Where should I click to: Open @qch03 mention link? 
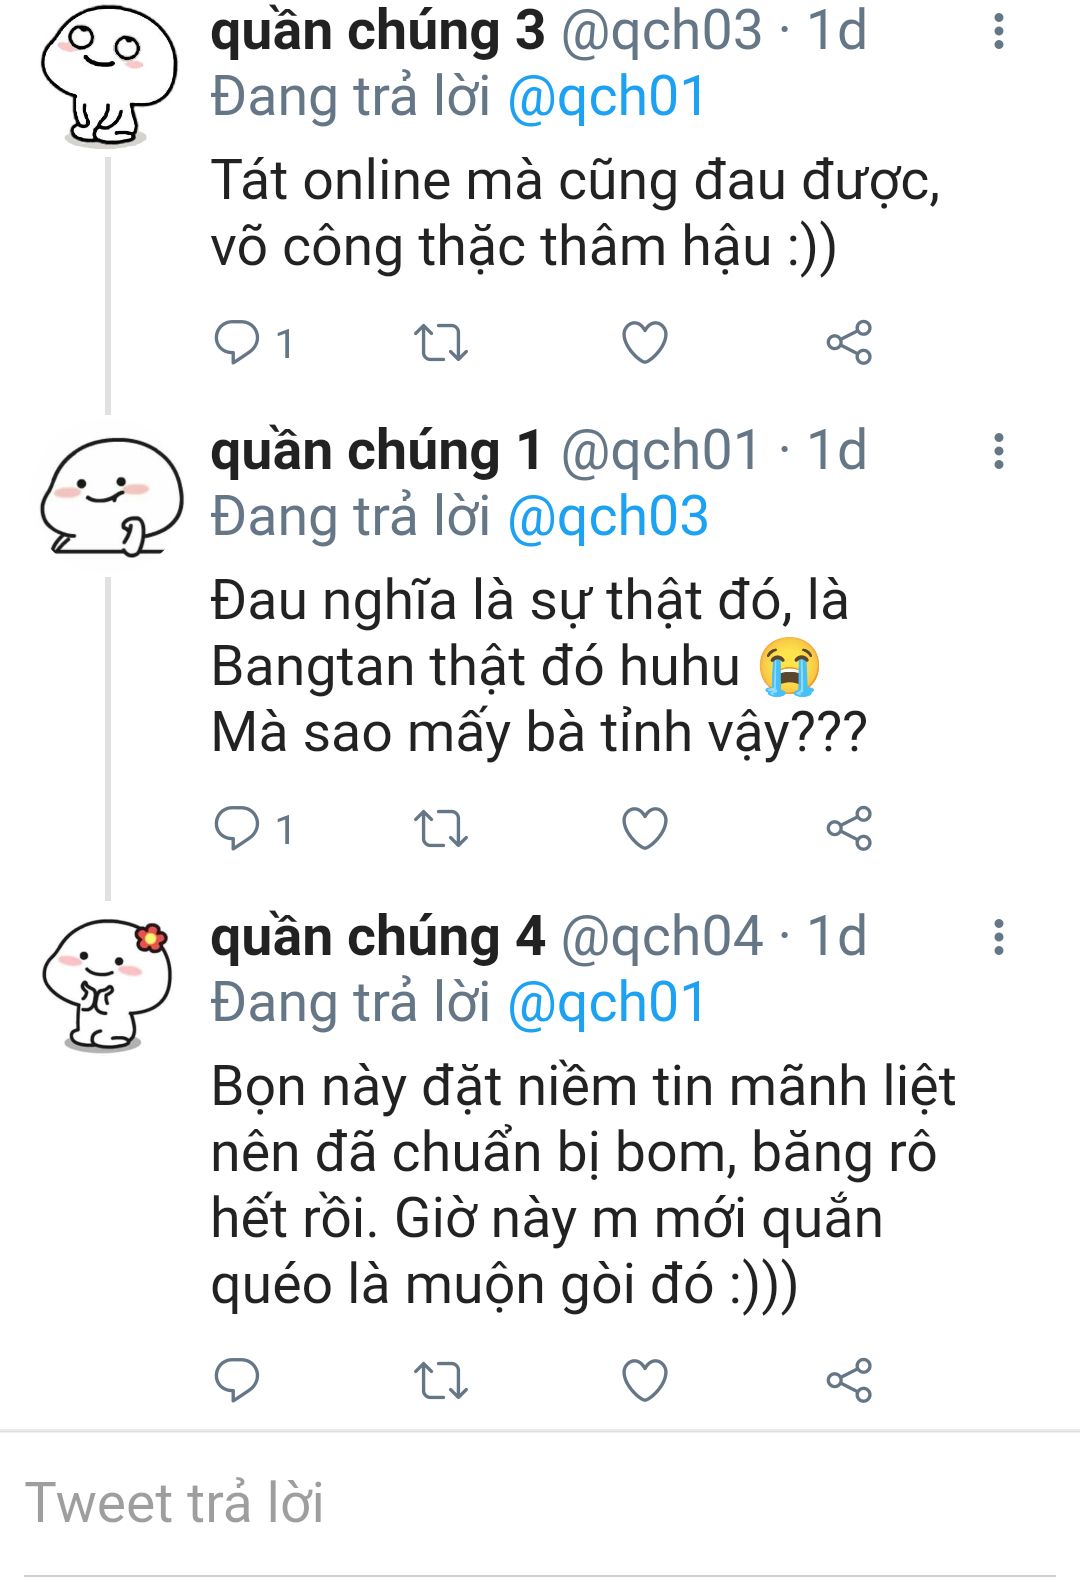[608, 518]
